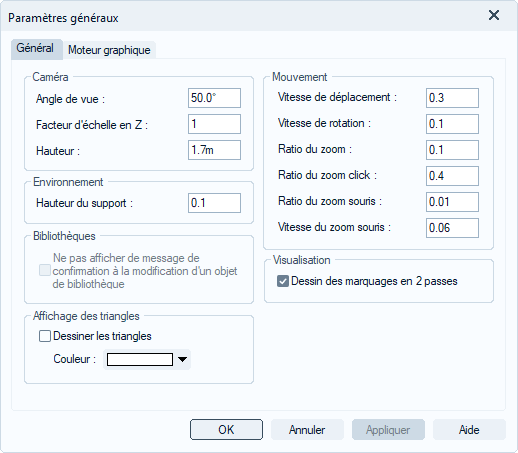Uncheck Dessin des marquages en 2 passes

[283, 281]
